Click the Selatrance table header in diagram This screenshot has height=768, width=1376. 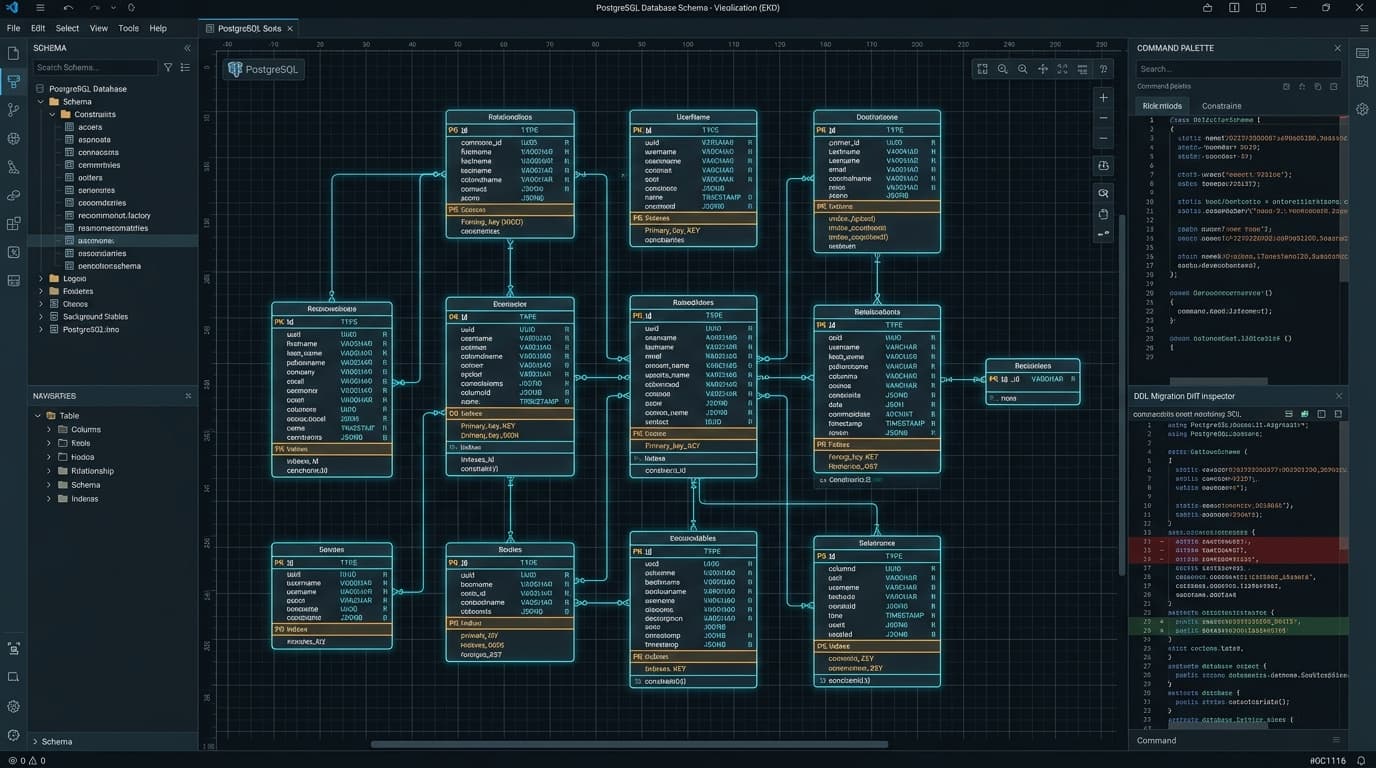(x=877, y=543)
